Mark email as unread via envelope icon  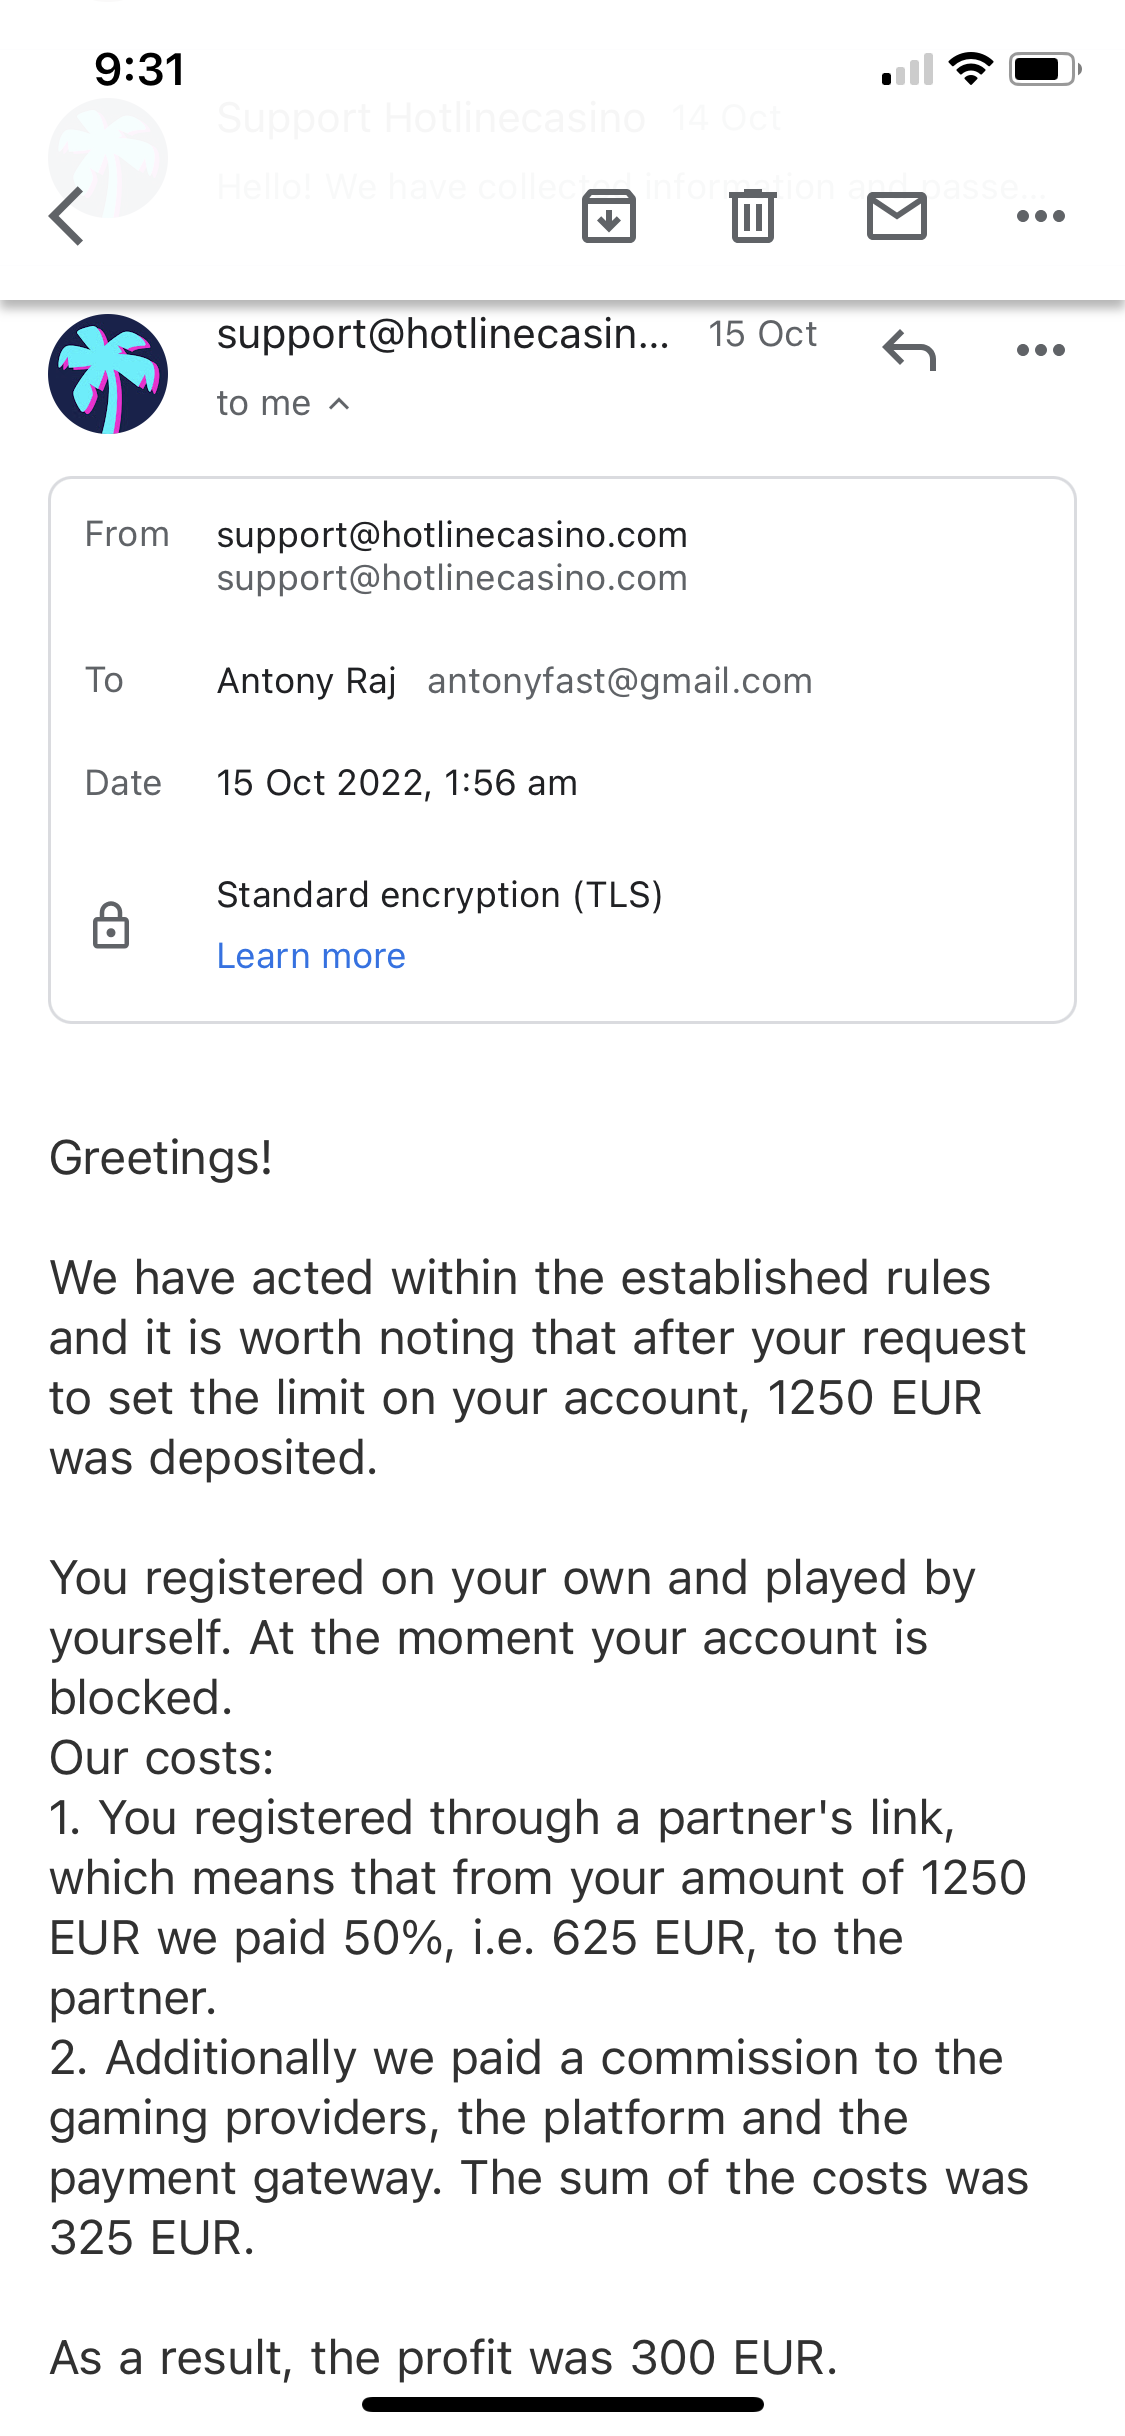pyautogui.click(x=896, y=216)
